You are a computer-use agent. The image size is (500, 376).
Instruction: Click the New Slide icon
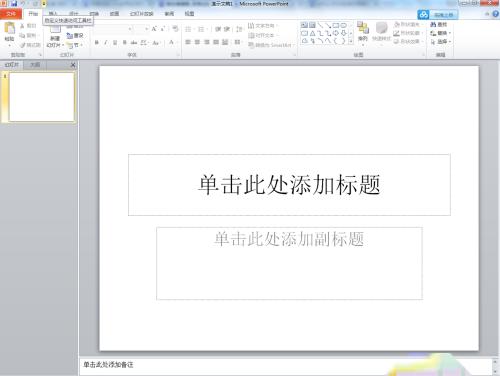click(55, 28)
